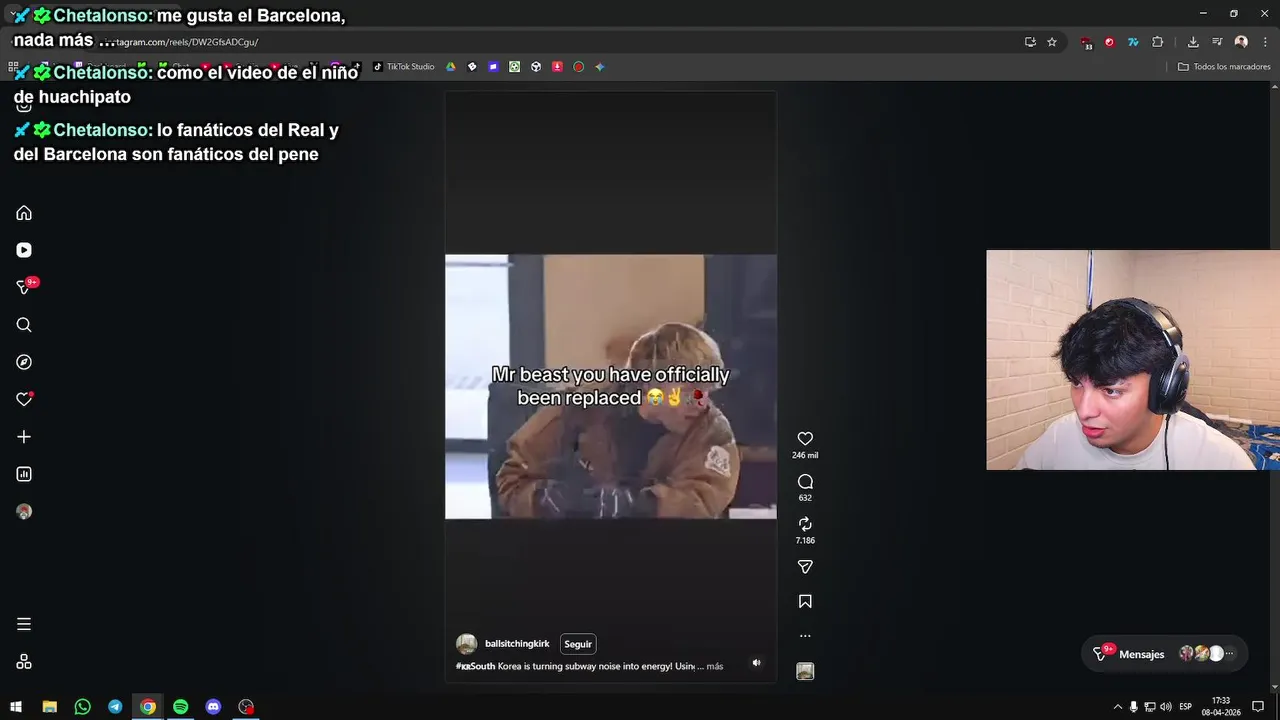The image size is (1280, 720).
Task: Pause the reel by clicking the video
Action: [x=610, y=386]
